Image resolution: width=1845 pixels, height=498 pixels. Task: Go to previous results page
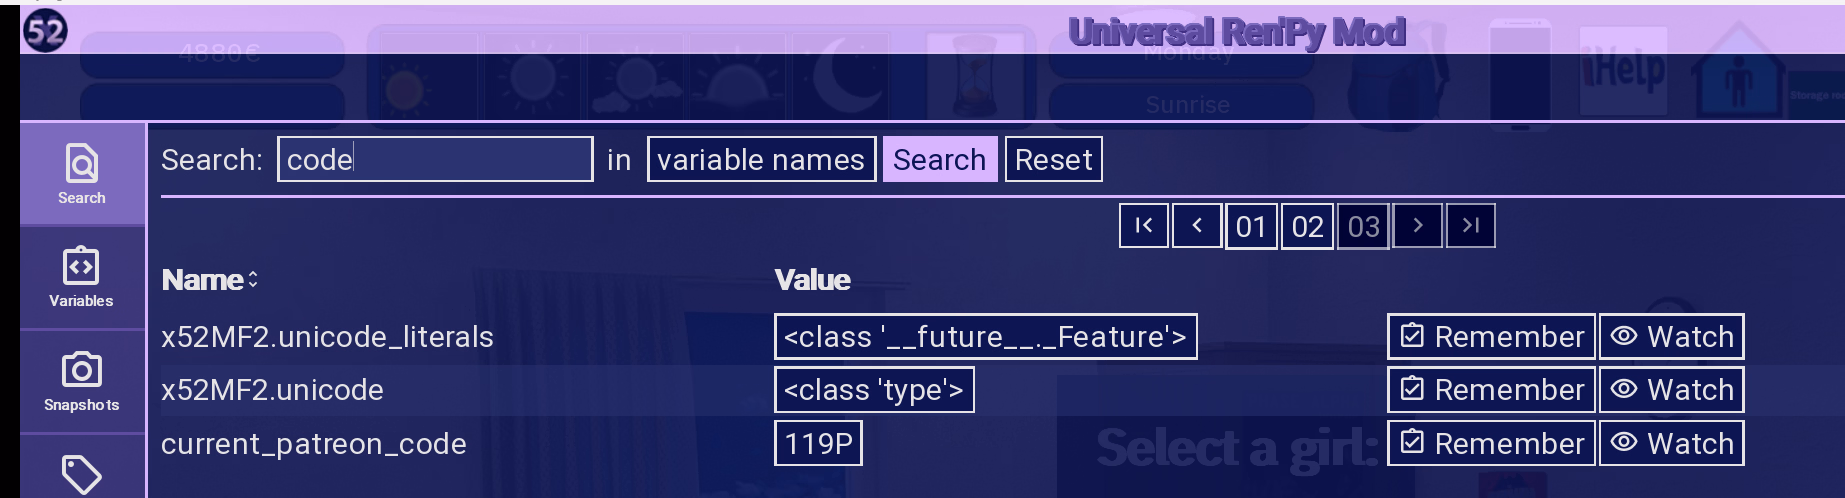tap(1197, 226)
